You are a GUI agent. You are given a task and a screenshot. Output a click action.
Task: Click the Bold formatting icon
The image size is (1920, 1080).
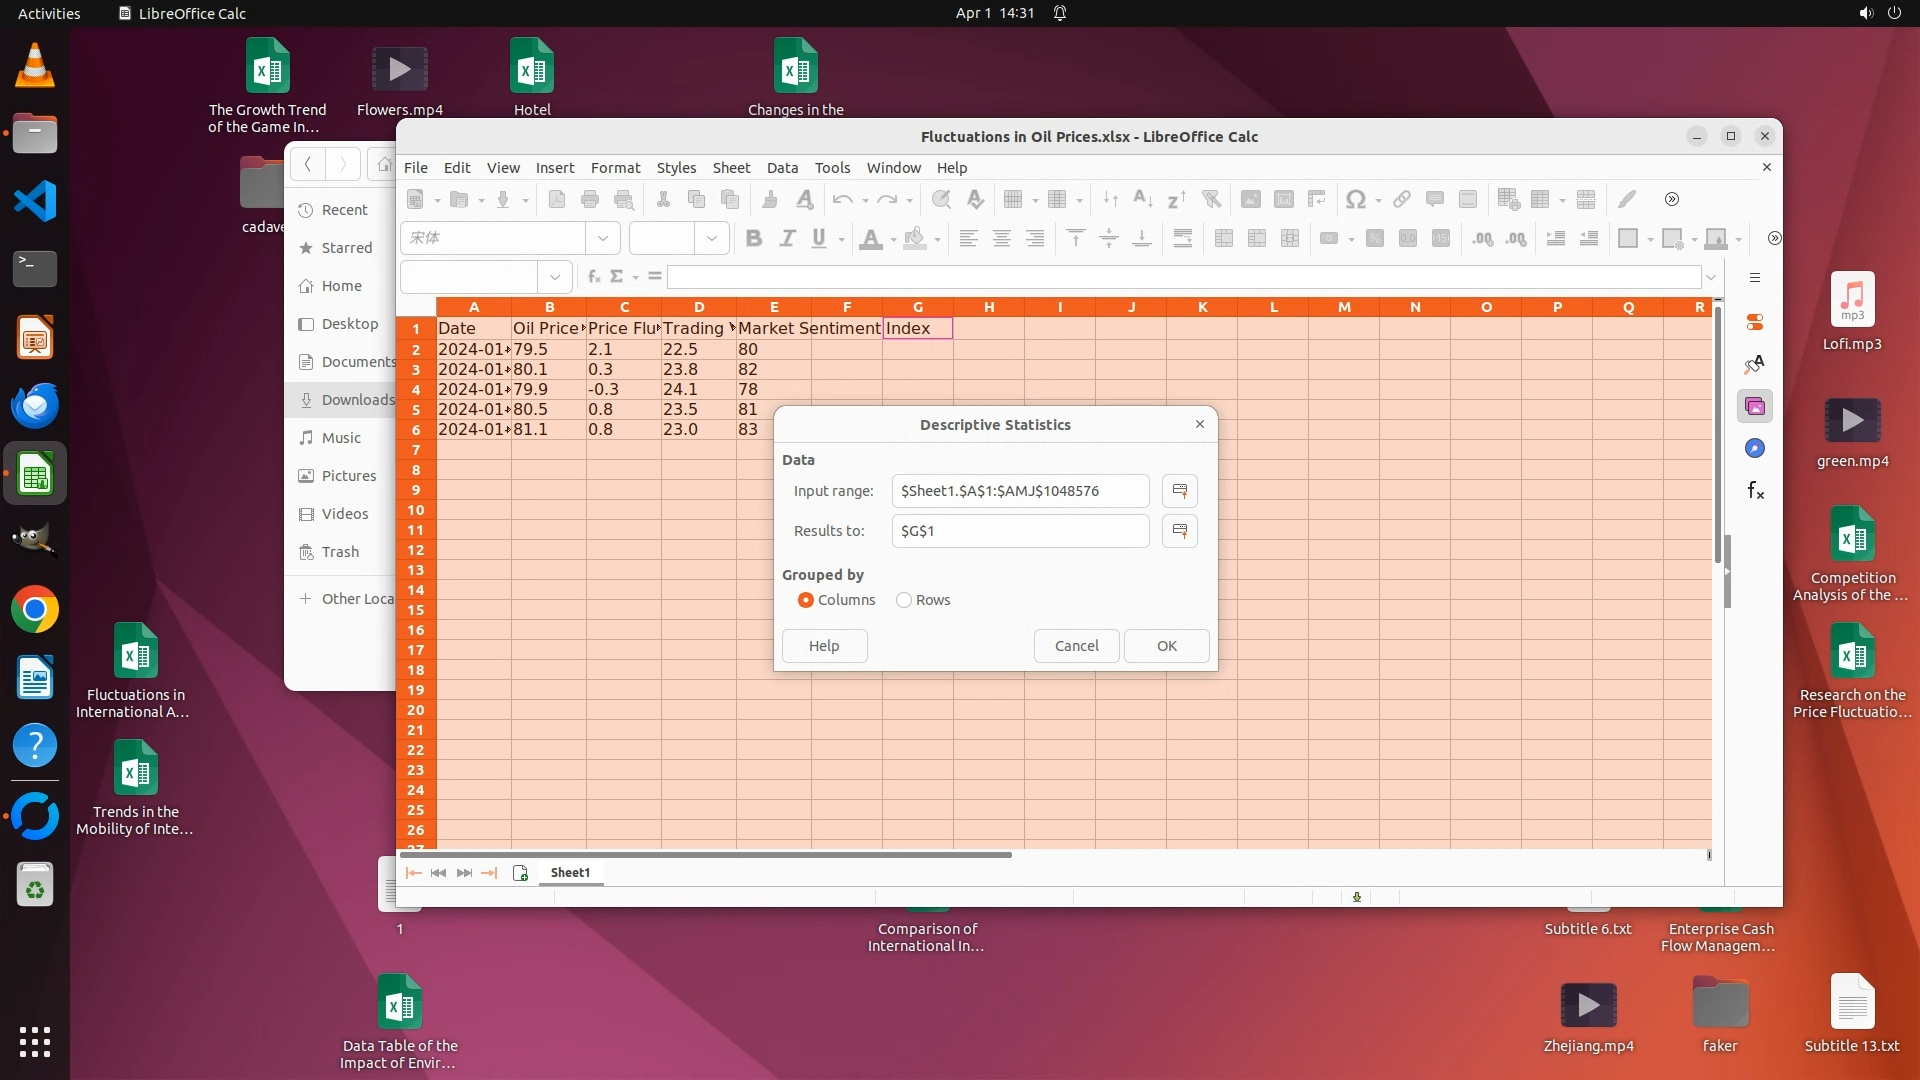point(754,238)
